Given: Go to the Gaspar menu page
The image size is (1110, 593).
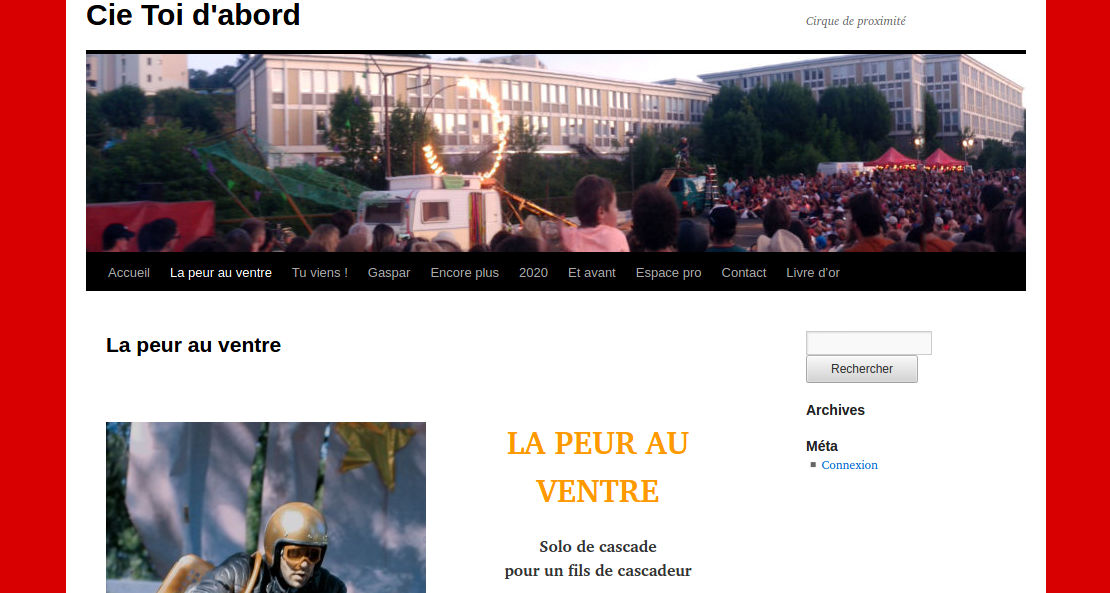Looking at the screenshot, I should (x=389, y=272).
